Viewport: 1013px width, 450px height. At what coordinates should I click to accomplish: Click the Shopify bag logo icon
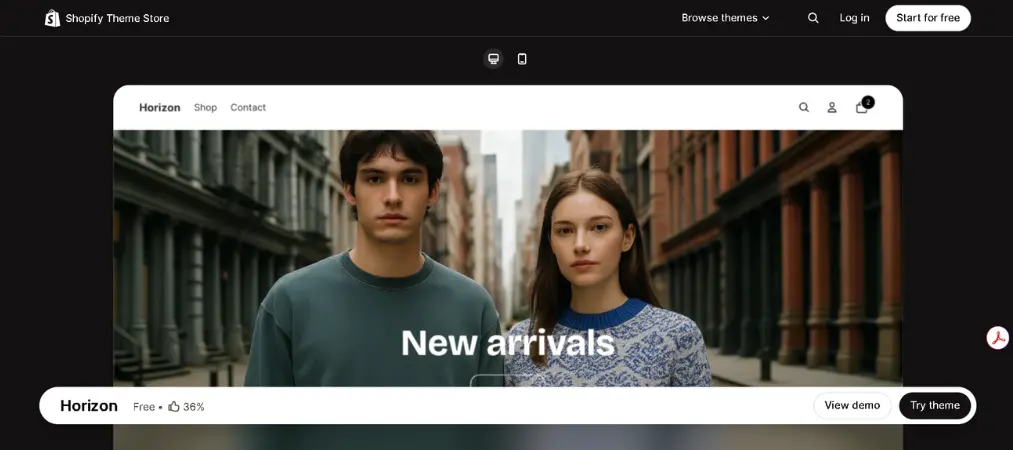click(x=52, y=18)
